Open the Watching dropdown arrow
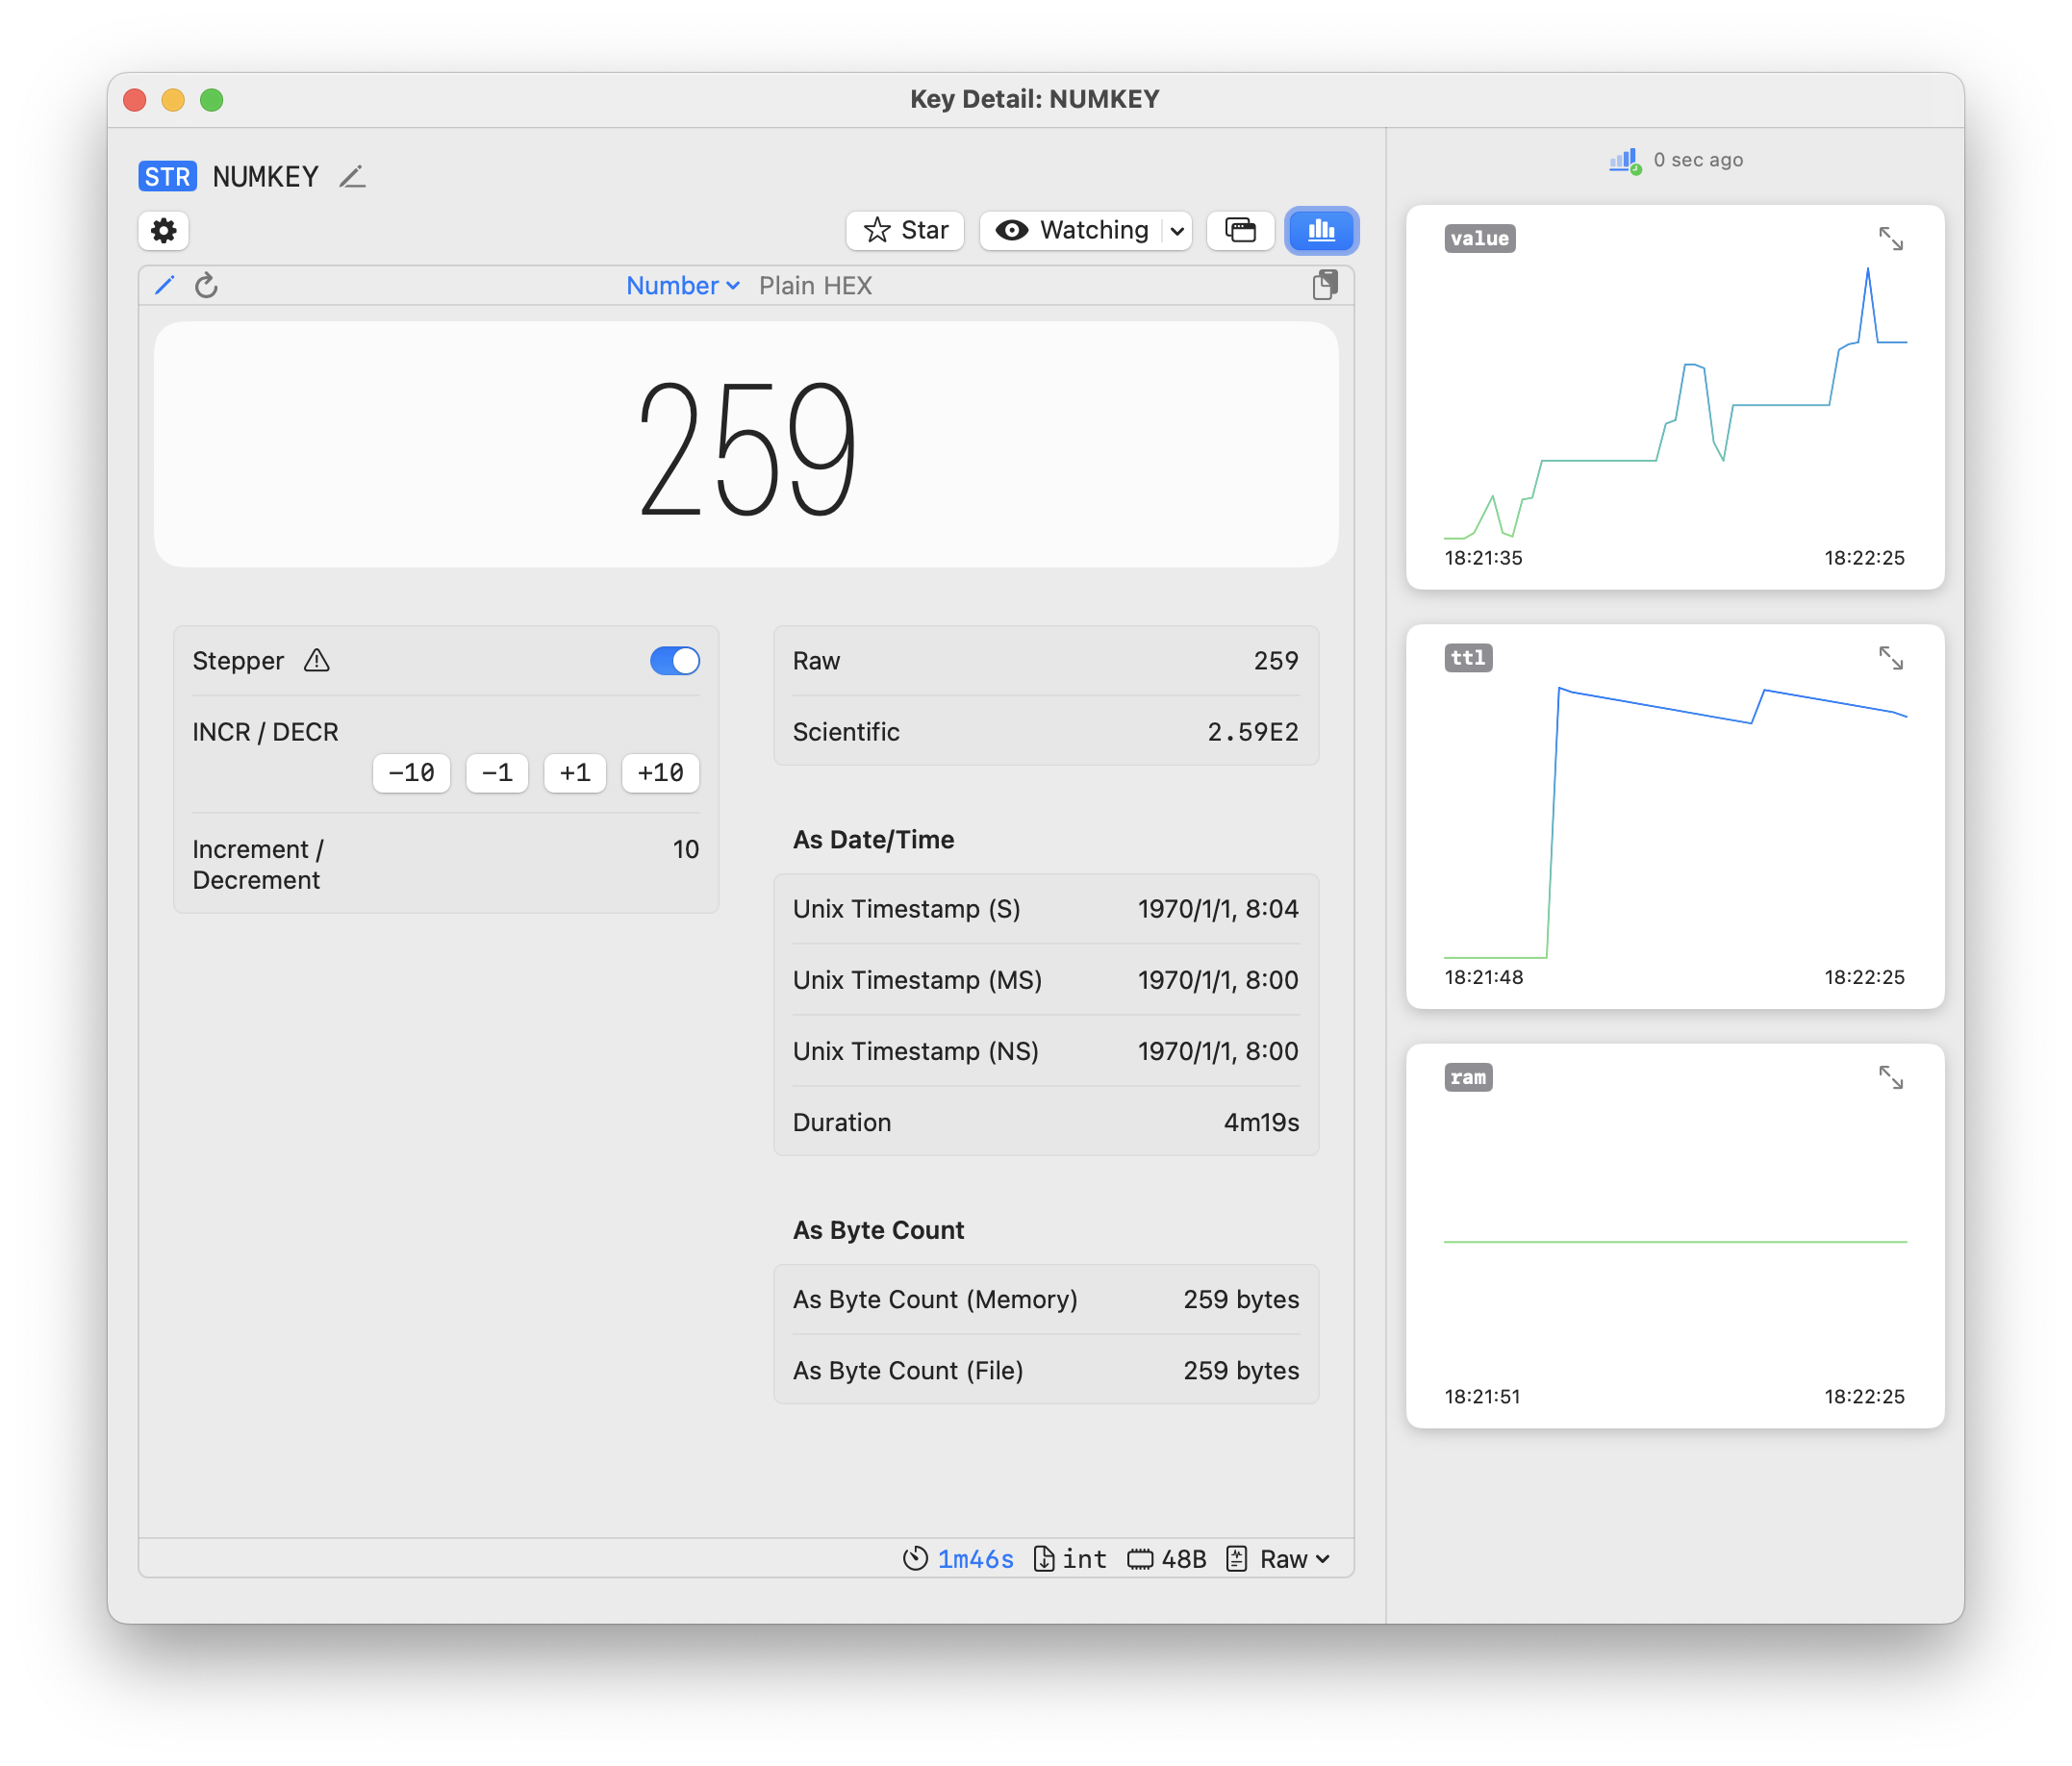This screenshot has height=1766, width=2072. pos(1178,231)
